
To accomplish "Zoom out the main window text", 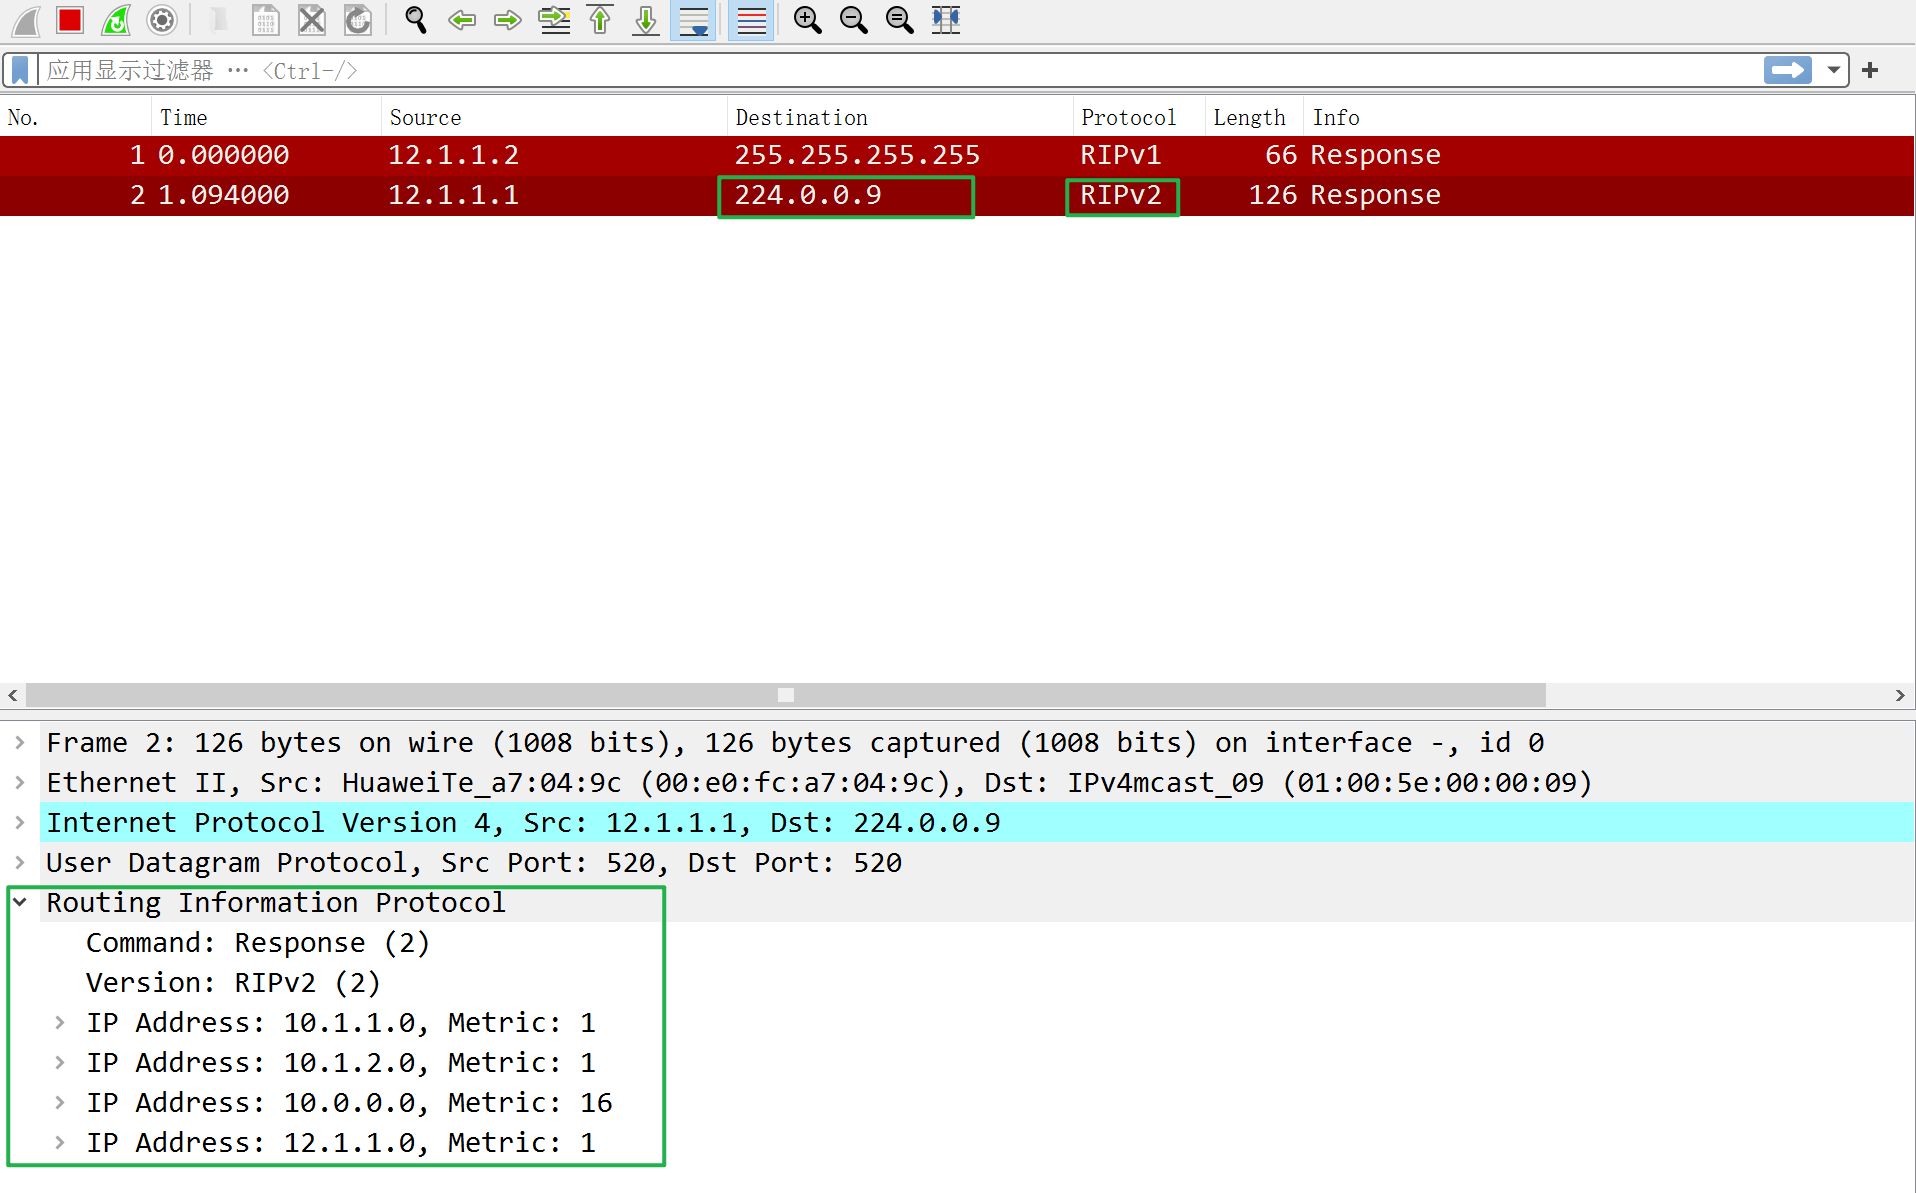I will (853, 20).
